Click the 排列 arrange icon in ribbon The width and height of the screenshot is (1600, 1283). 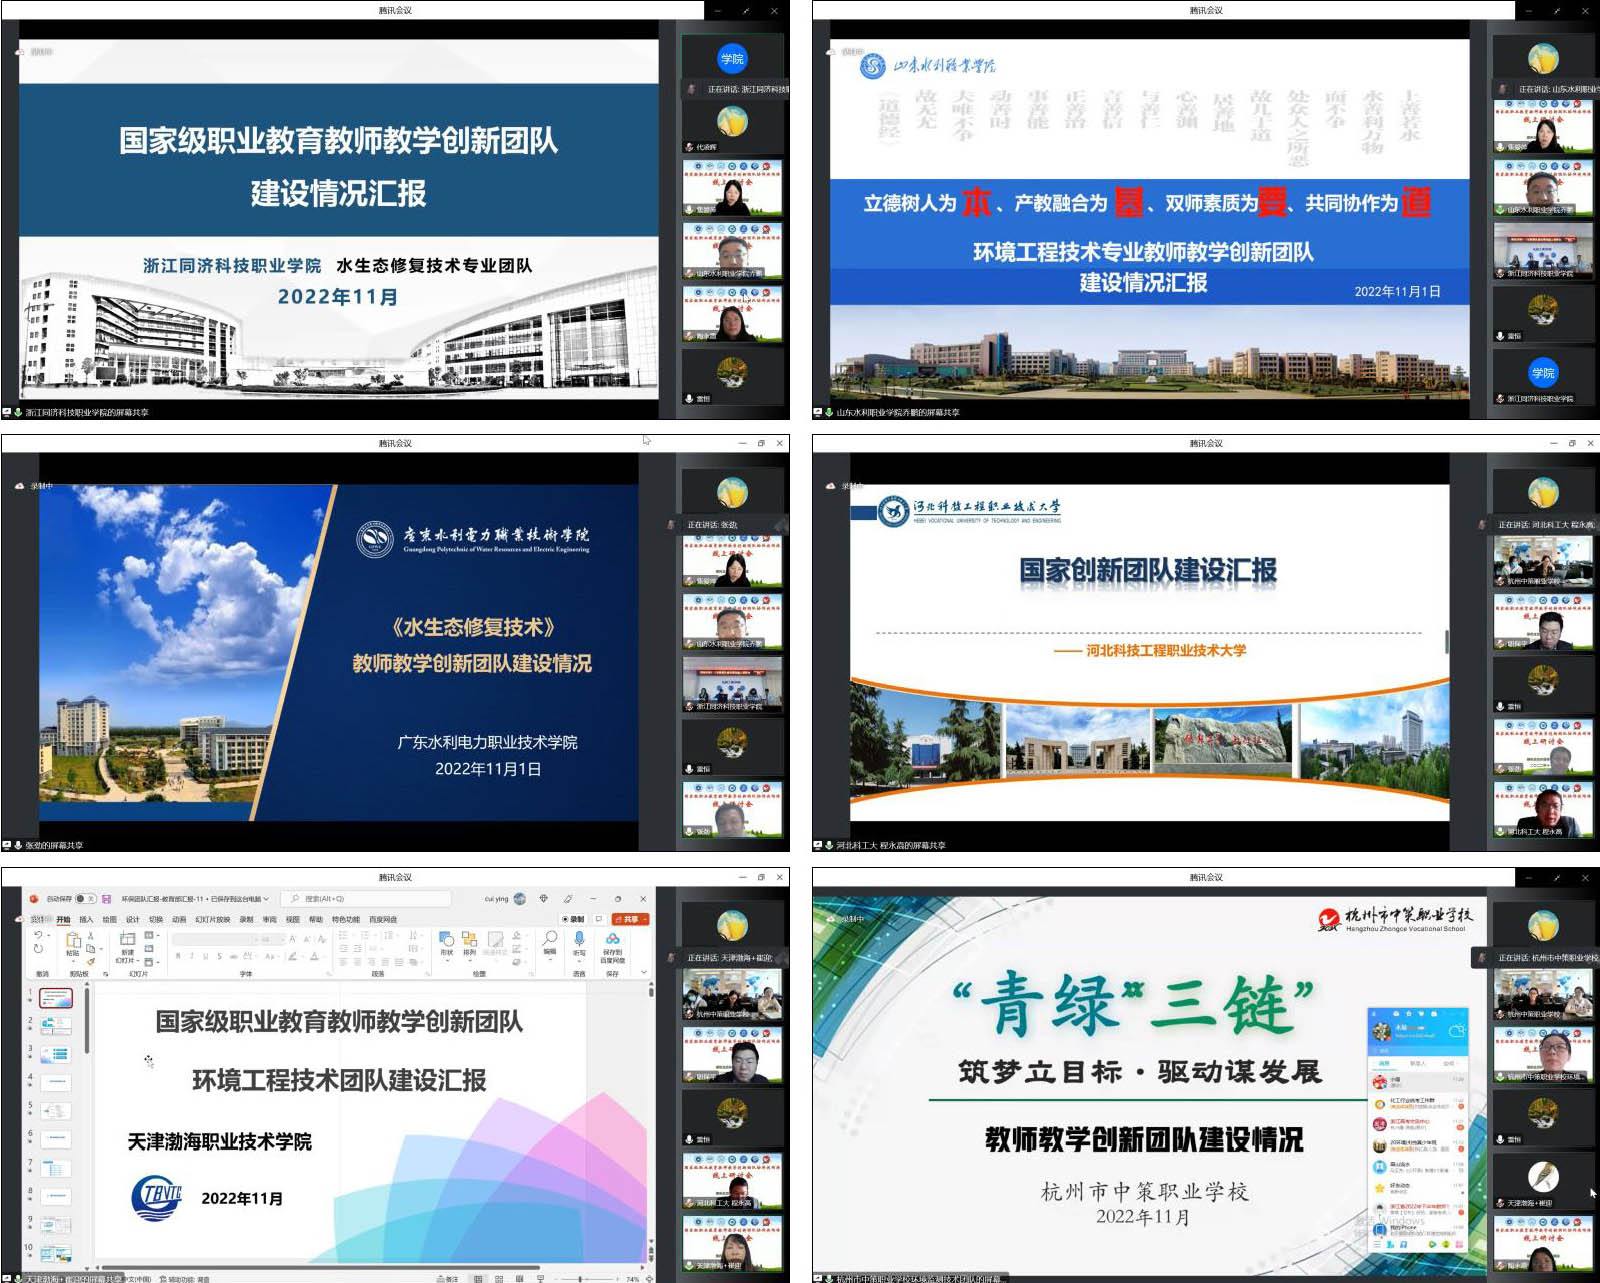[x=470, y=940]
